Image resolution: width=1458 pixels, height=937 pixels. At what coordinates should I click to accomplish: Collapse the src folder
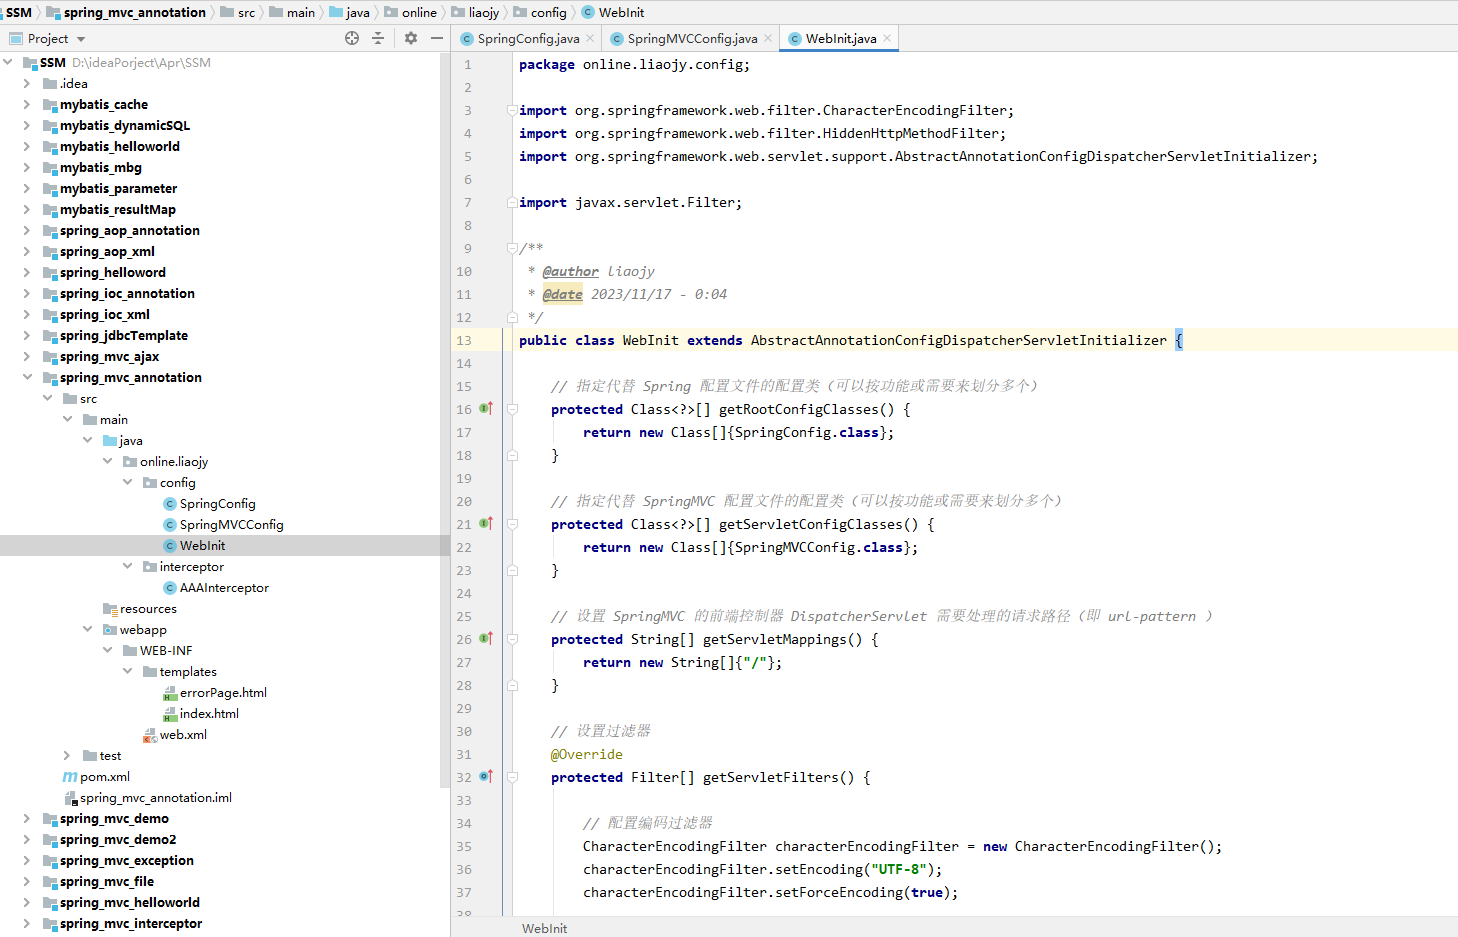pyautogui.click(x=47, y=398)
